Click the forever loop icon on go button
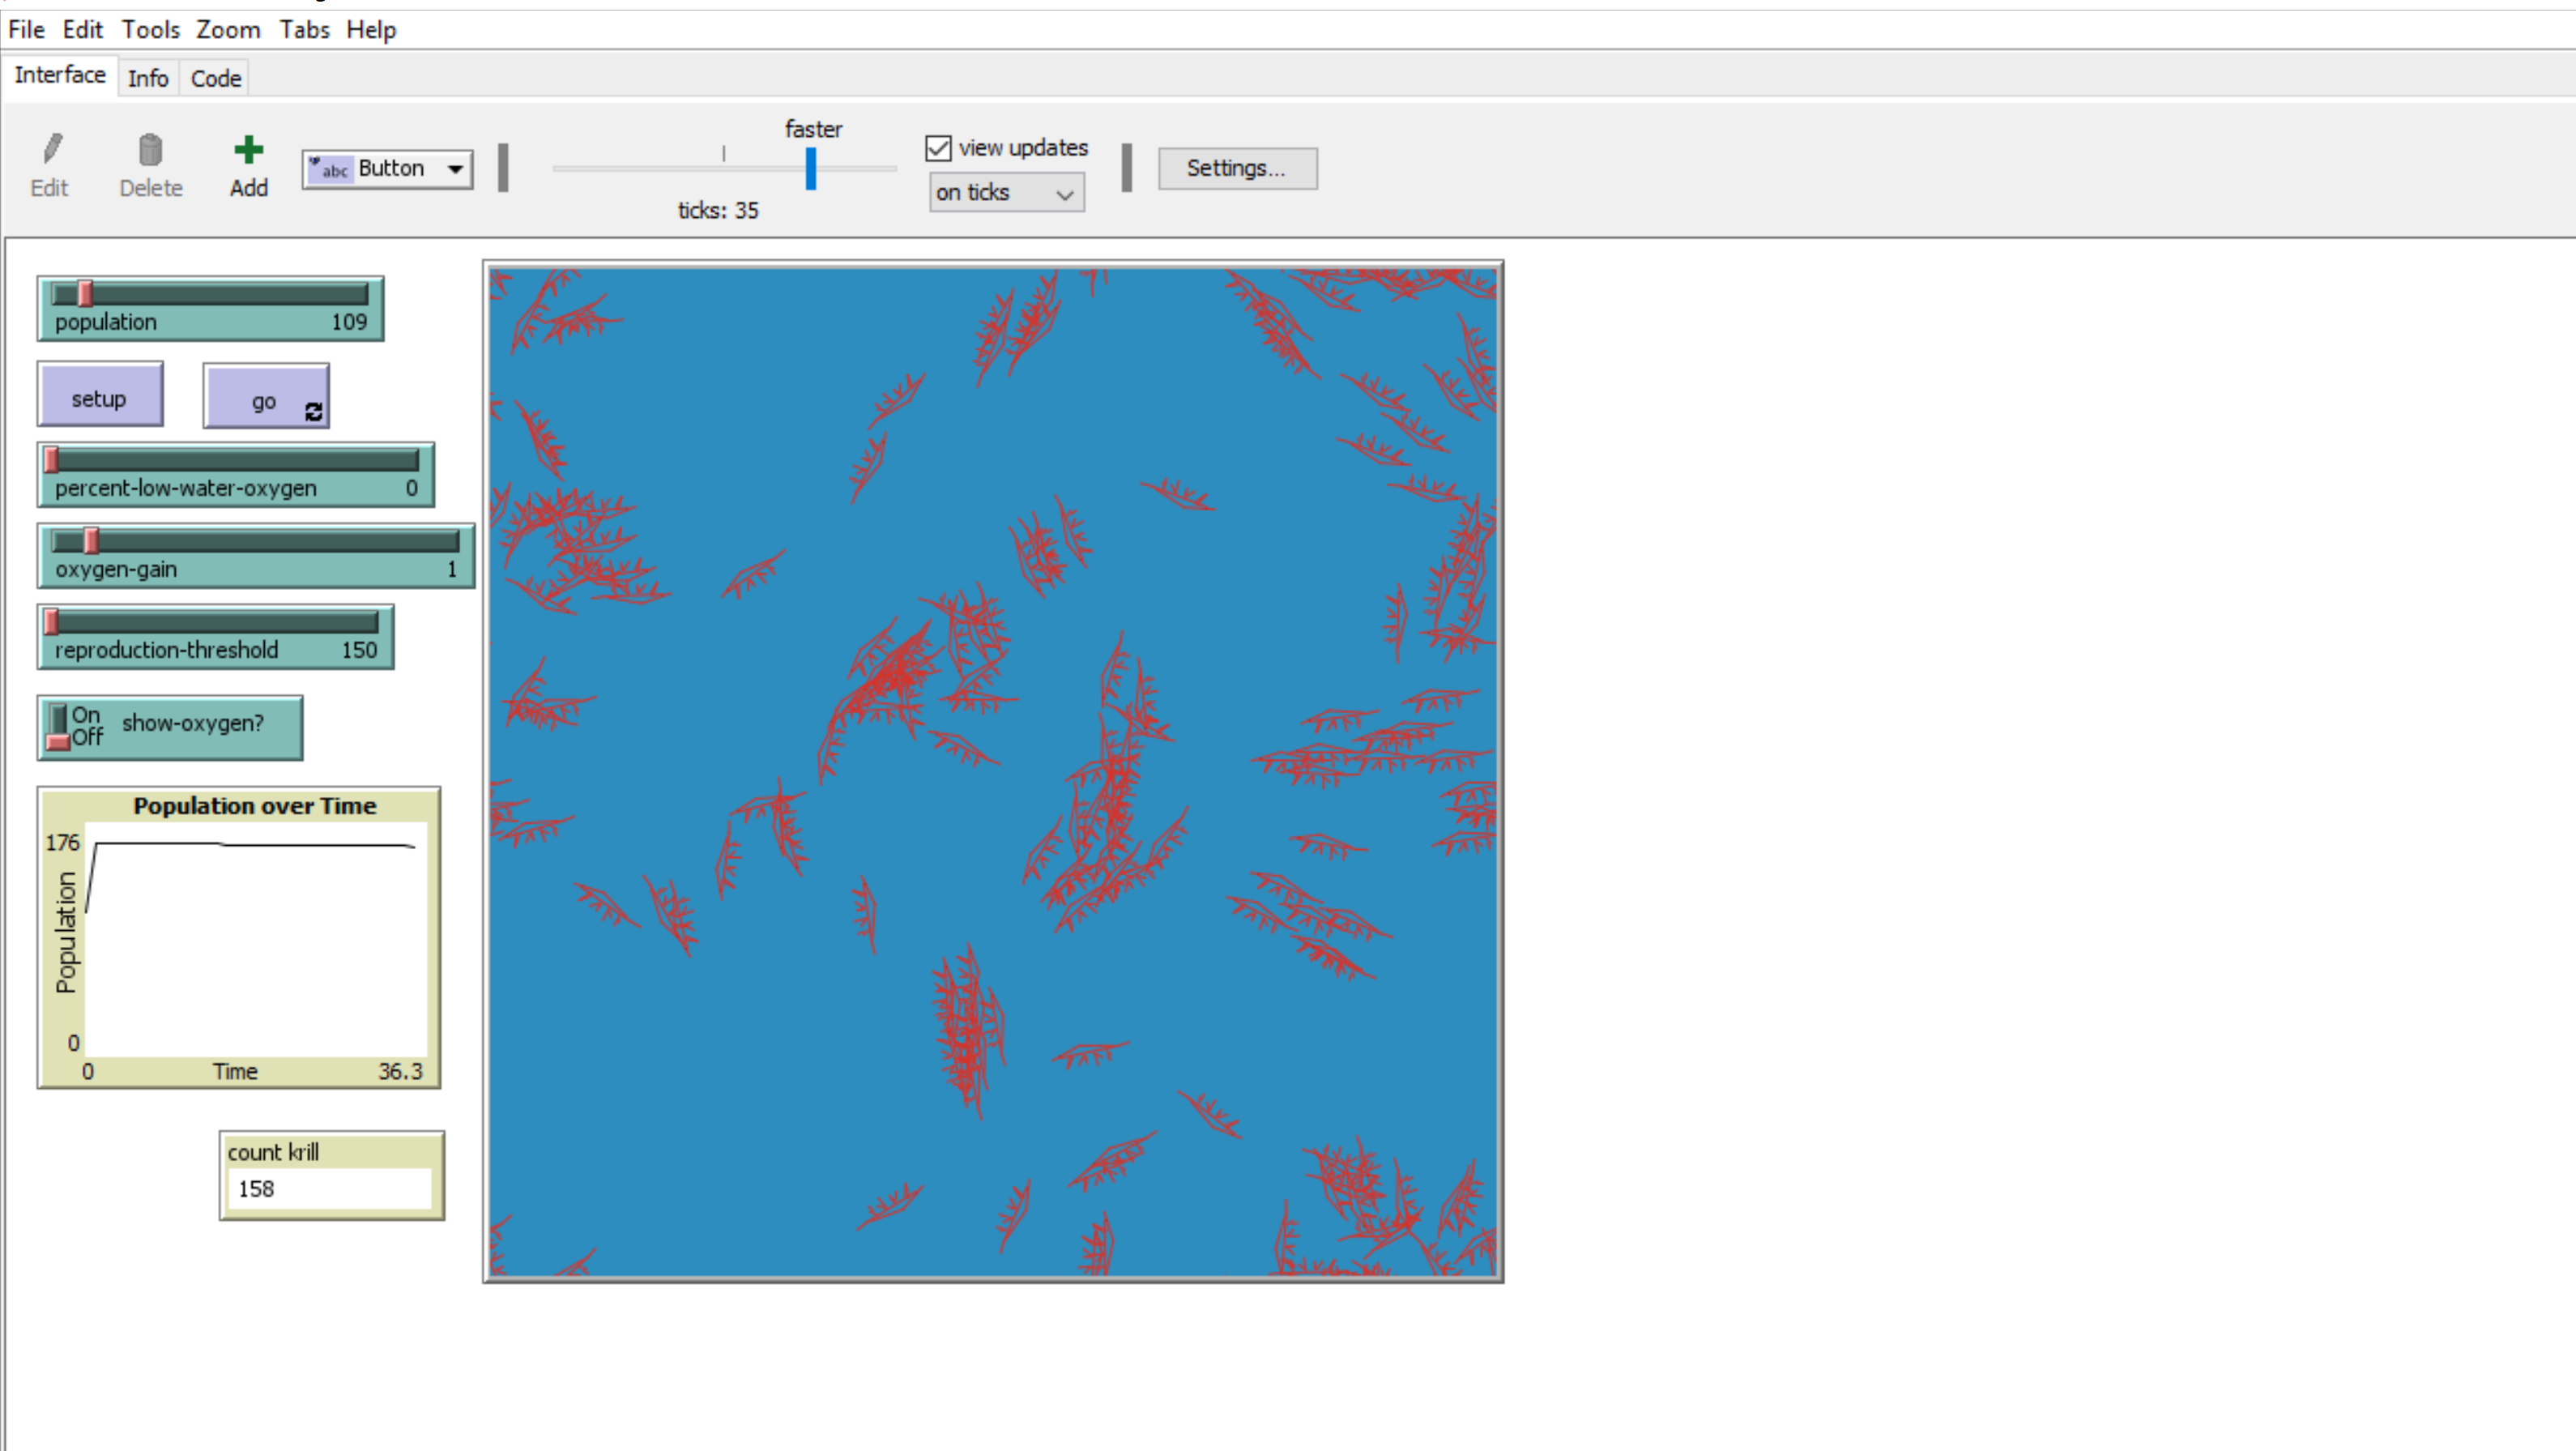Viewport: 2576px width, 1451px height. 314,411
